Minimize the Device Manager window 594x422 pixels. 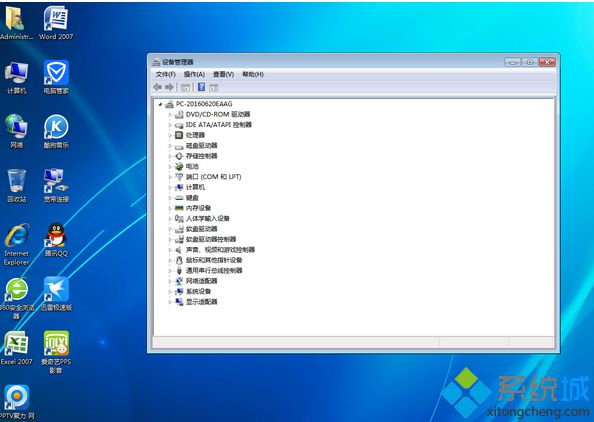(x=513, y=62)
